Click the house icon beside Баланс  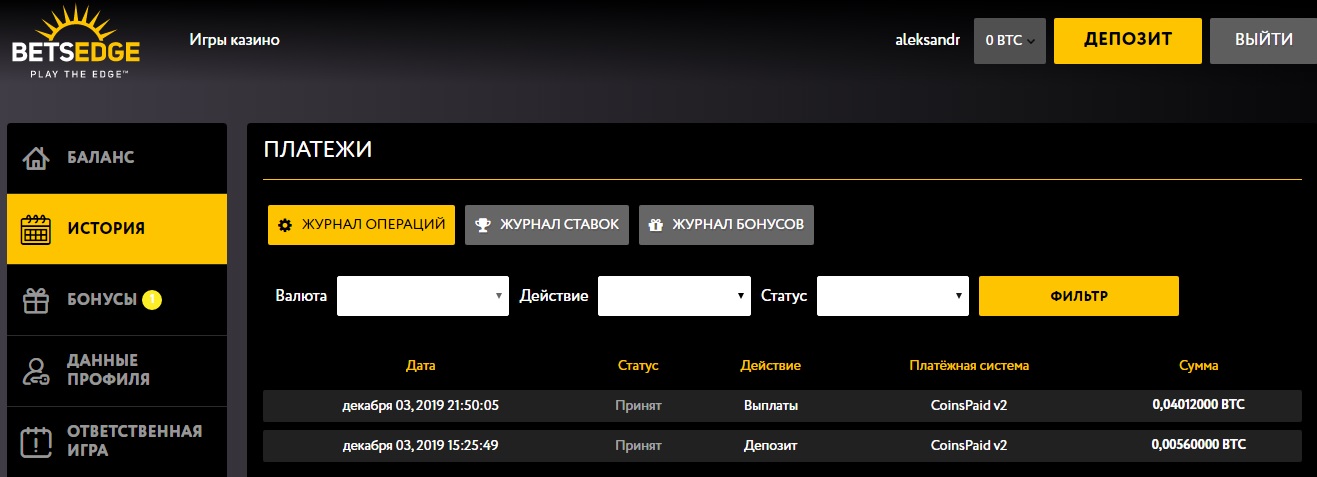pos(36,158)
